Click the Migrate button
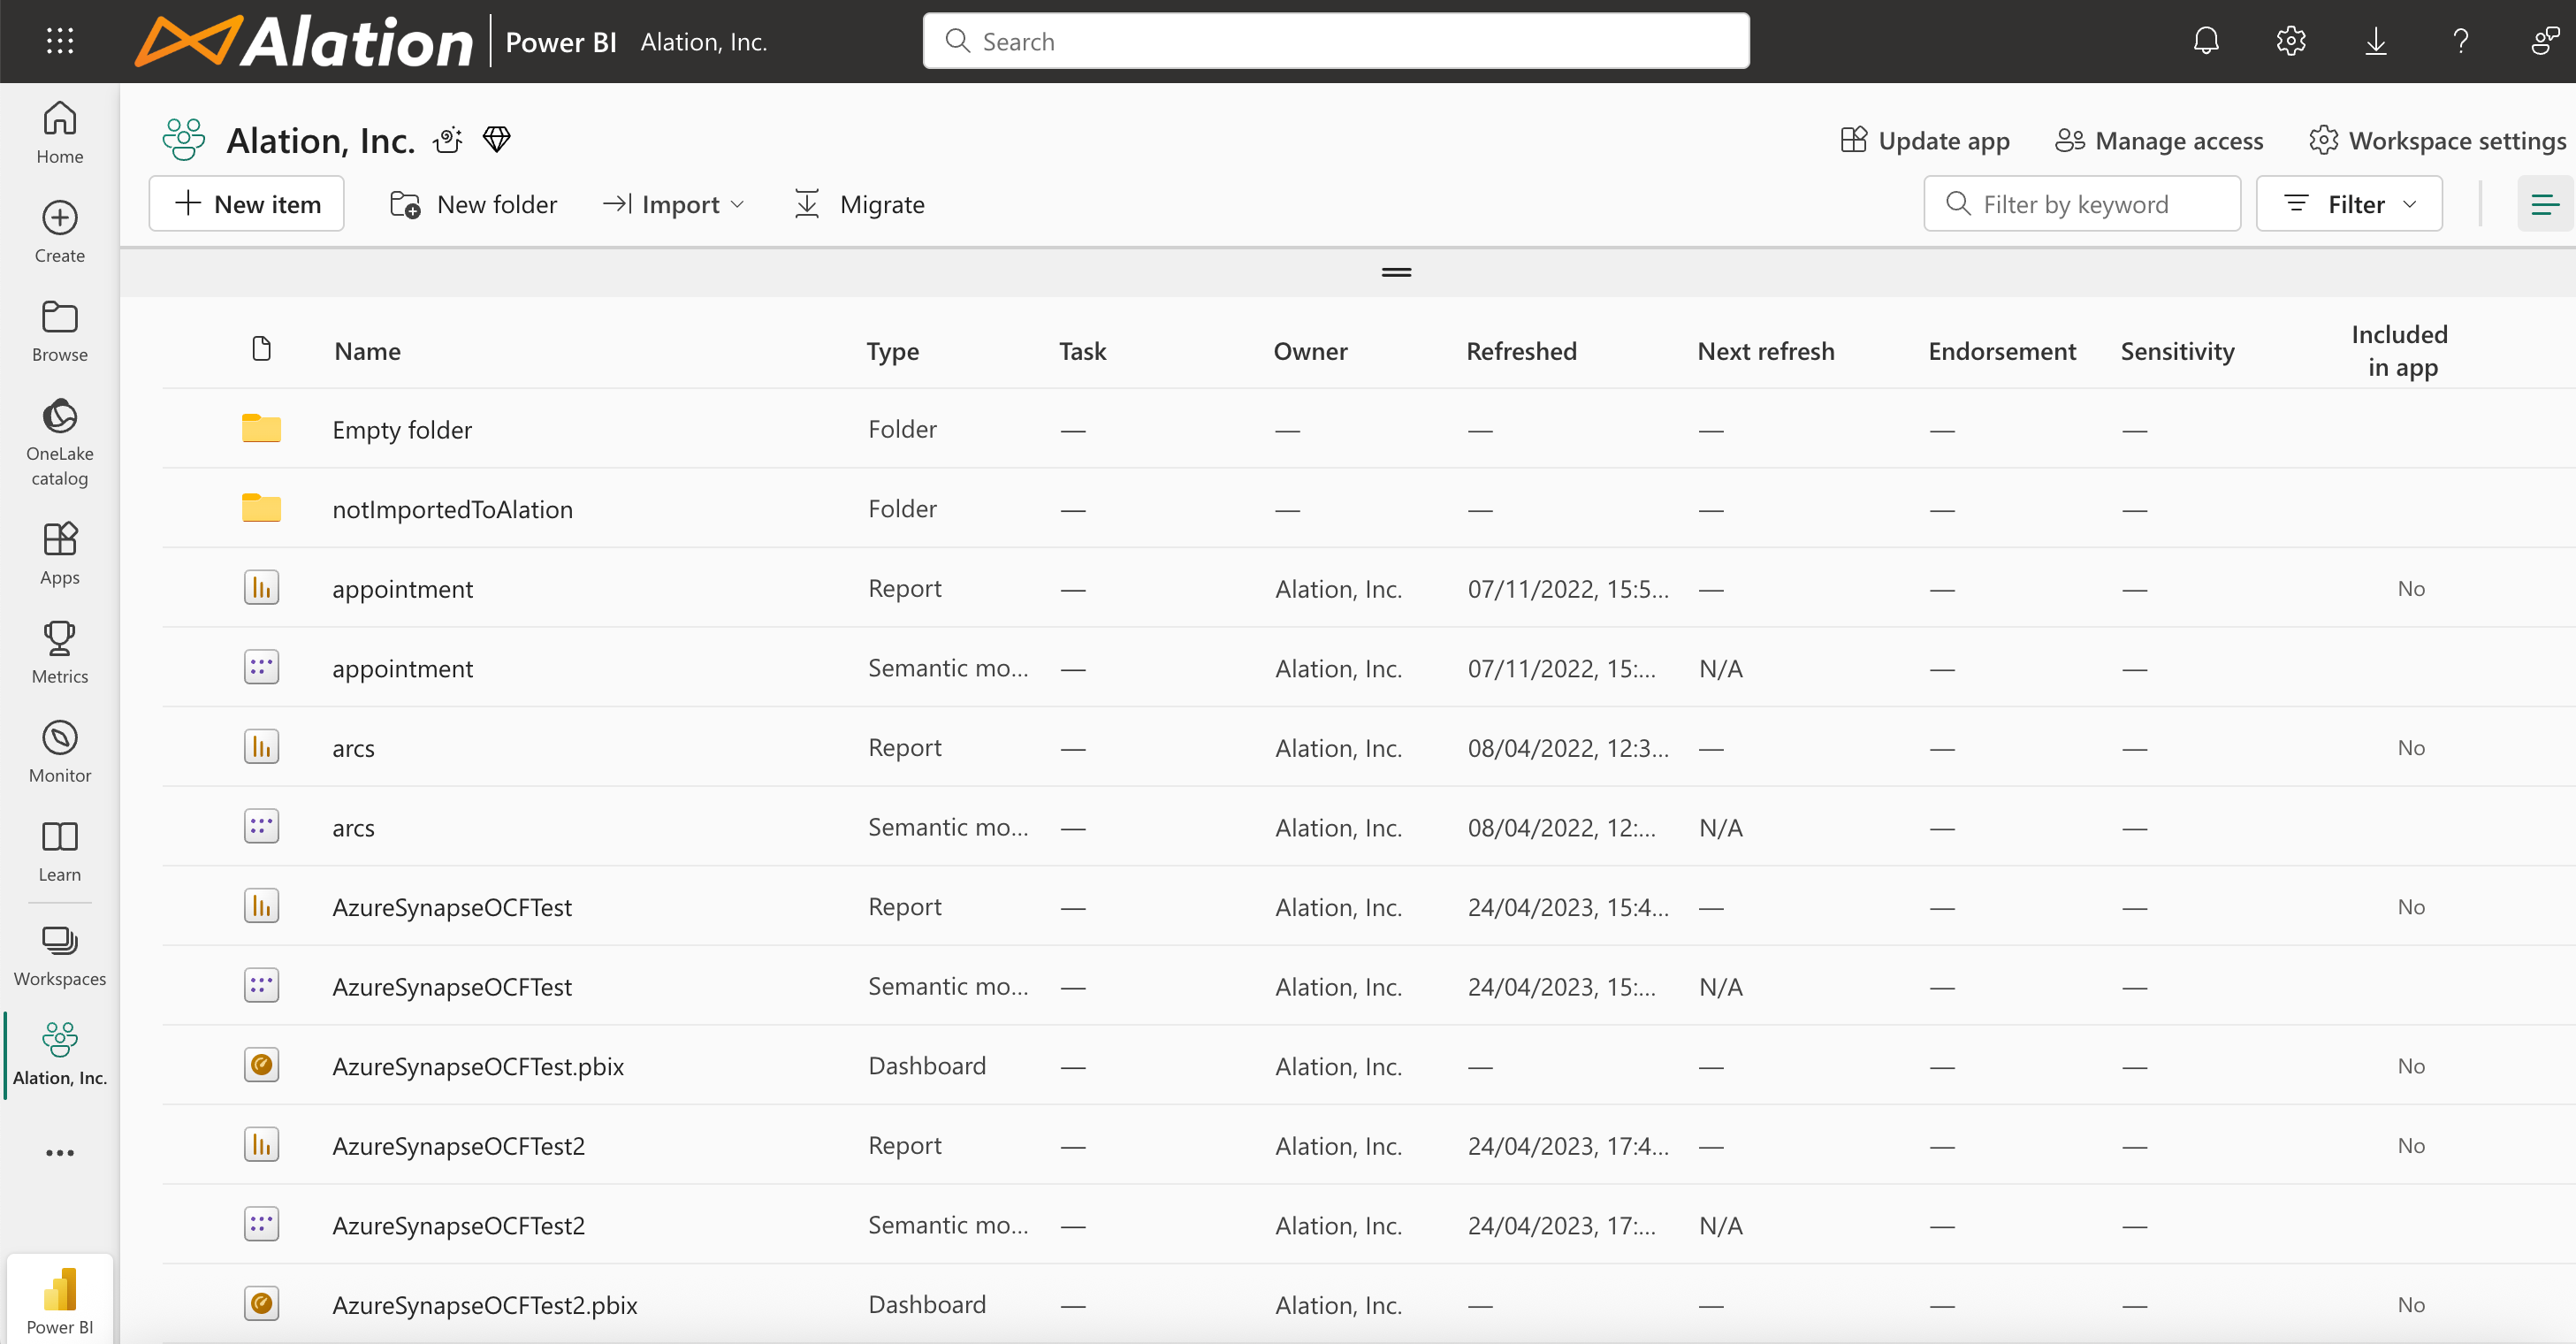This screenshot has width=2576, height=1344. 859,204
